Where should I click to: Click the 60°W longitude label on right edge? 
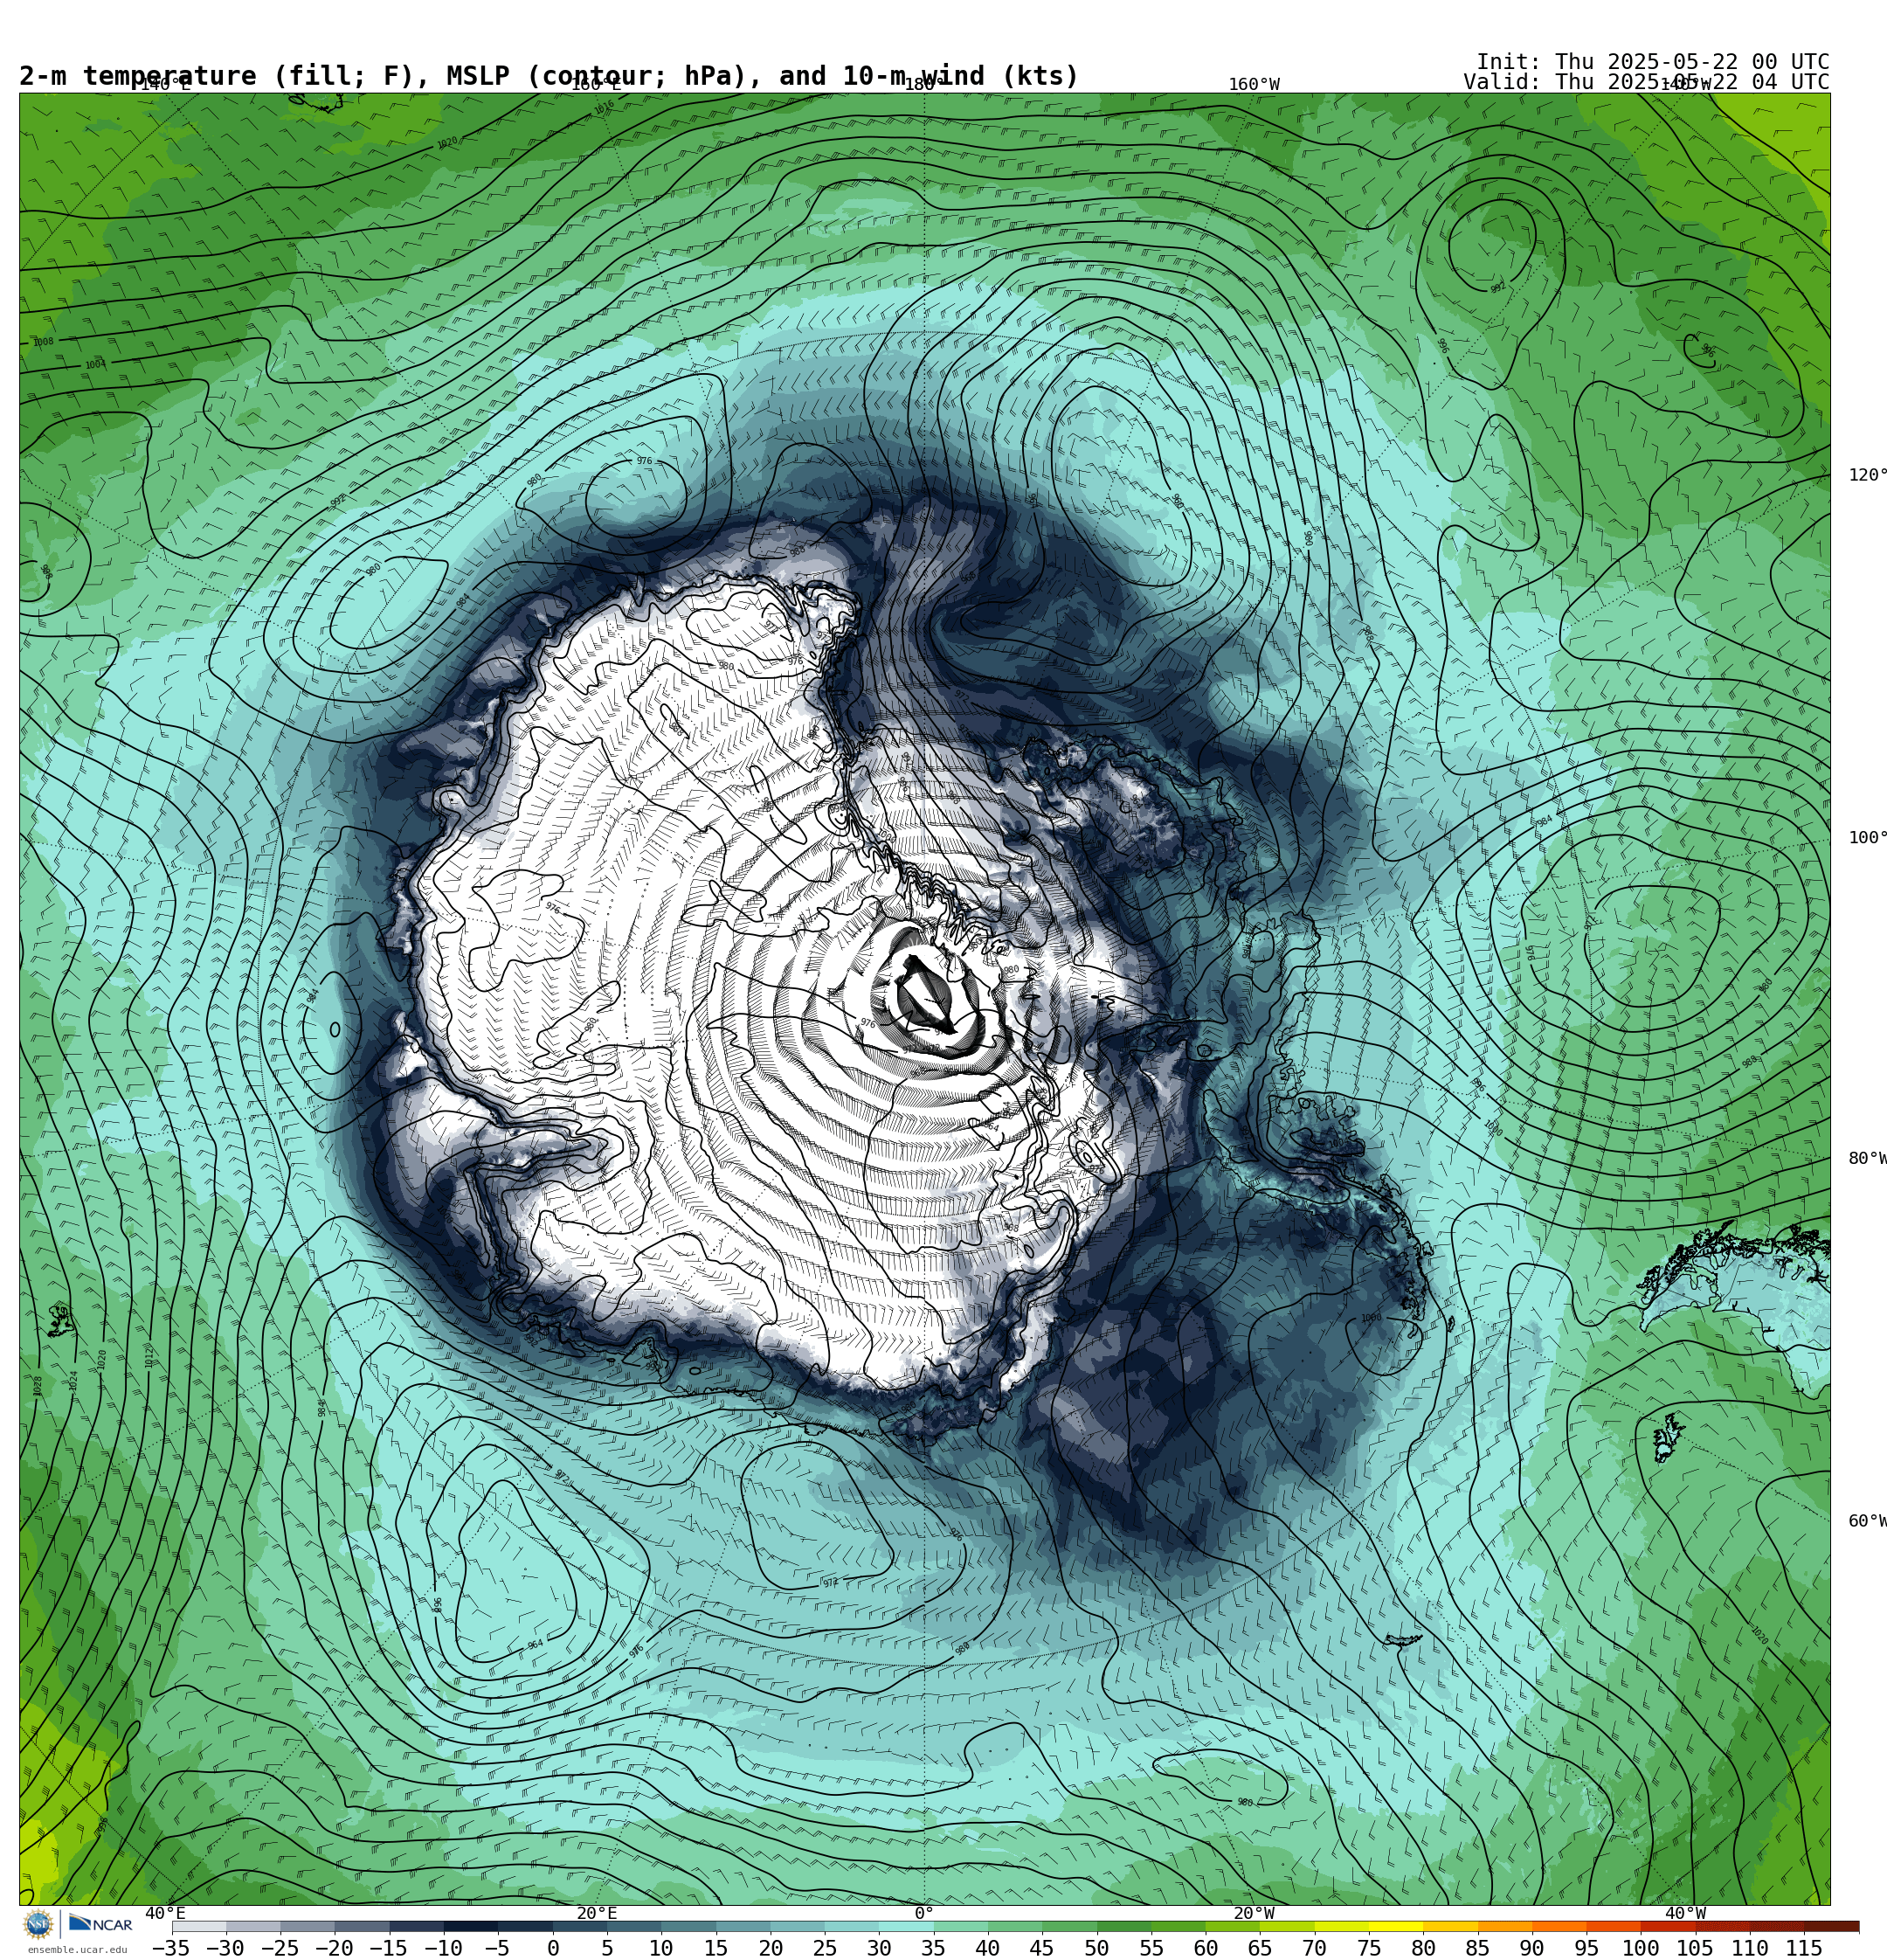[1867, 1521]
